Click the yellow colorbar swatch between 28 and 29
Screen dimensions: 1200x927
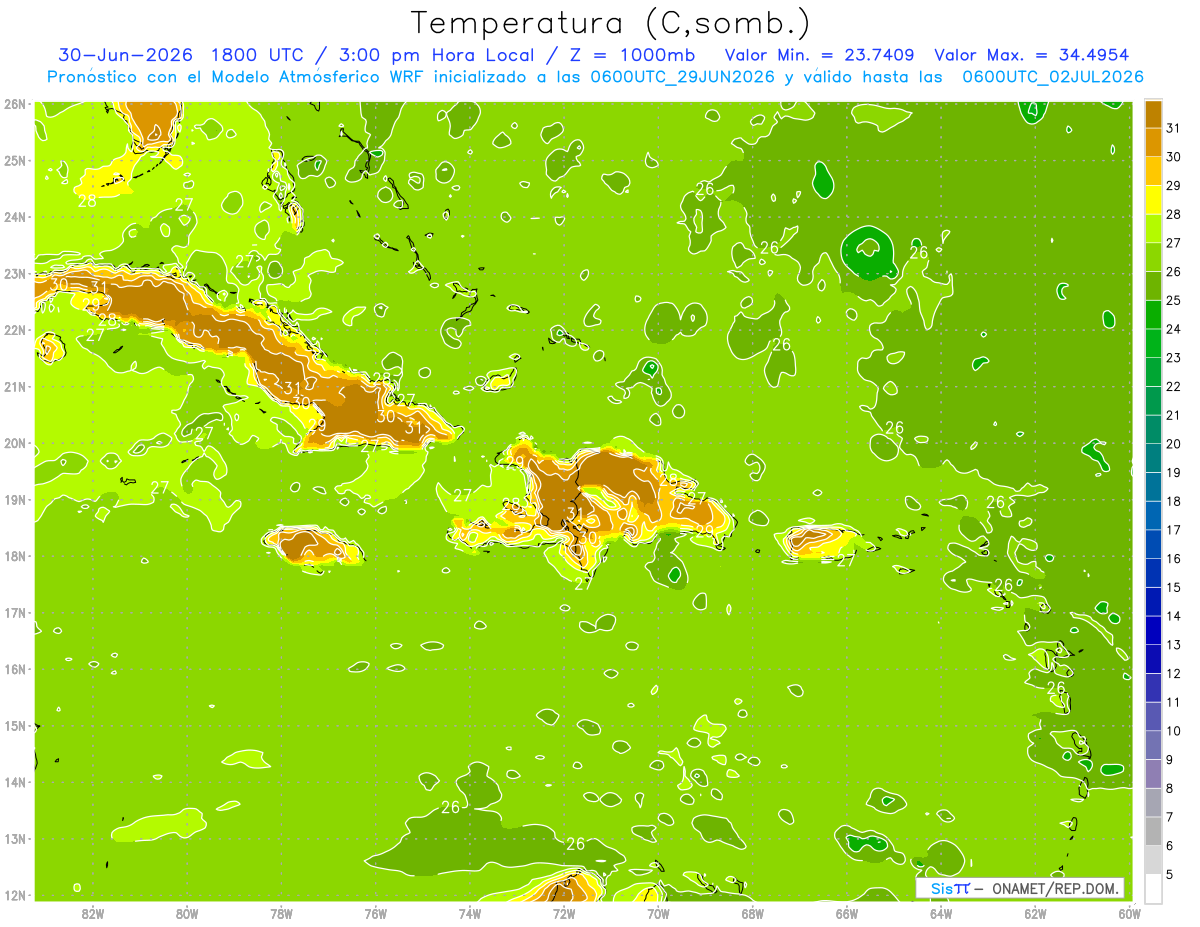(x=1153, y=200)
